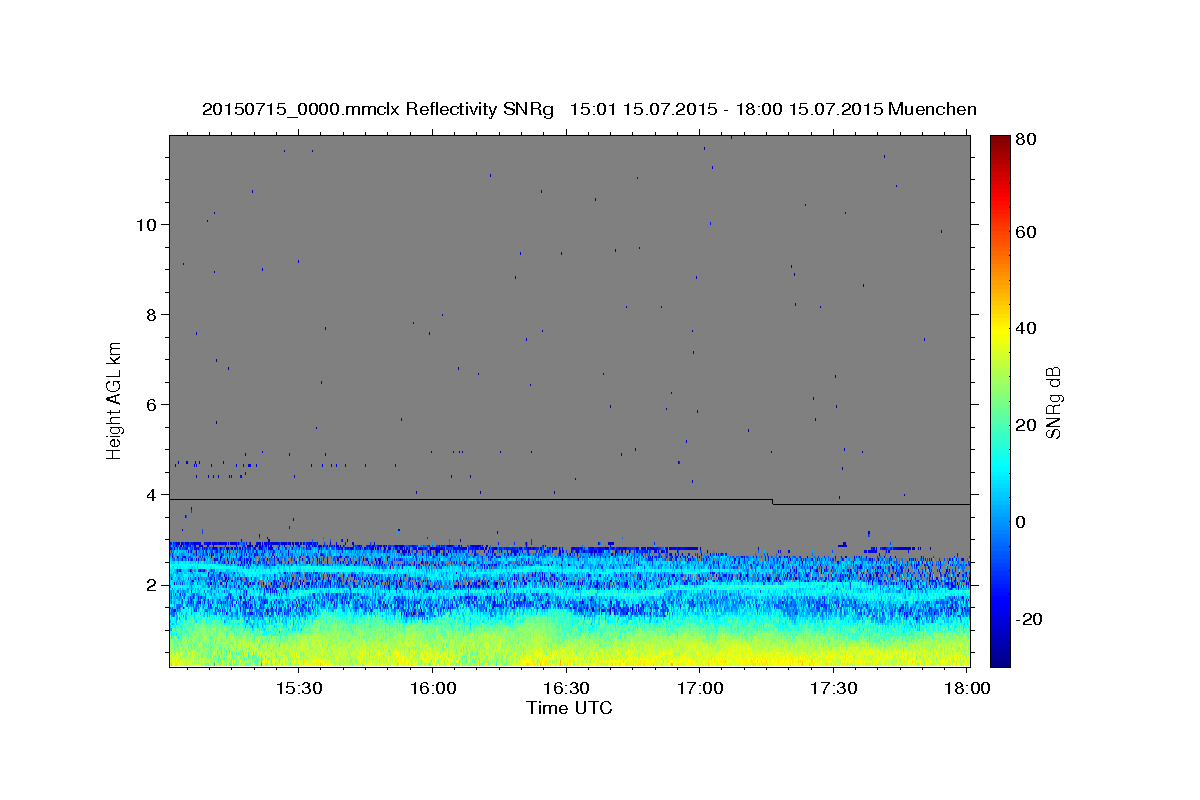Click the 'Time UTC' axis label
Screen dimensions: 1200x800
tap(569, 708)
